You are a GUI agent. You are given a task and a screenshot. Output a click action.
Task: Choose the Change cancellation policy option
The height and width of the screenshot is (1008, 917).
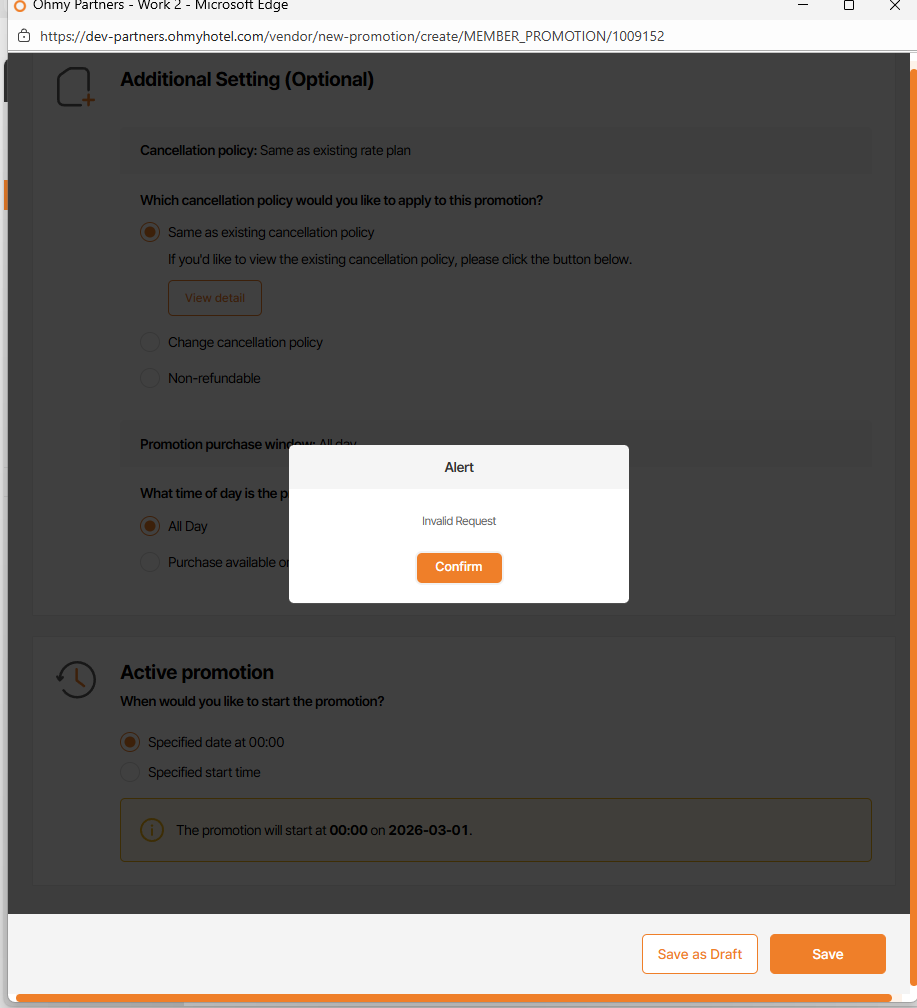[150, 342]
